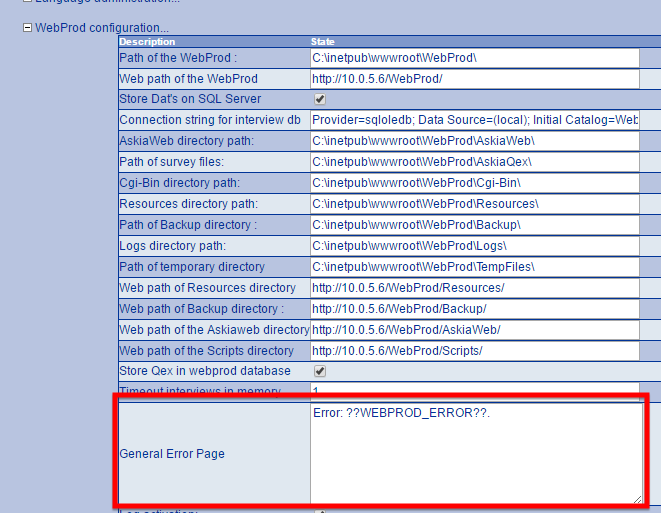Image resolution: width=661 pixels, height=513 pixels.
Task: Edit the Web path of the Askiaweb directory field
Action: tap(475, 330)
